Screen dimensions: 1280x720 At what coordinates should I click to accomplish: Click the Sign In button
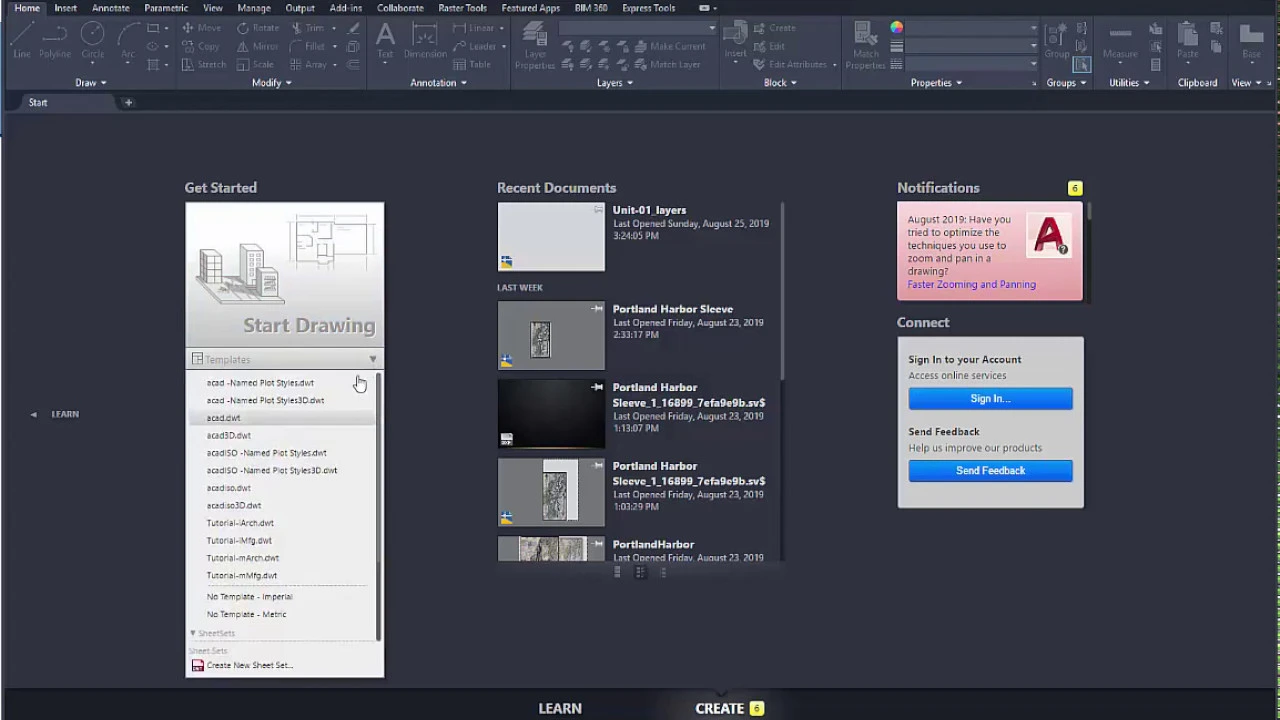[990, 398]
